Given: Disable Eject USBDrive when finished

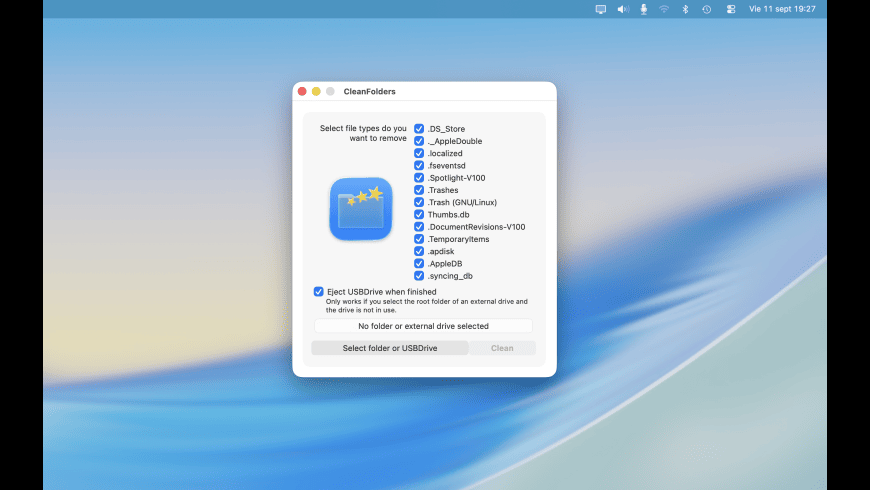Looking at the screenshot, I should coord(318,291).
